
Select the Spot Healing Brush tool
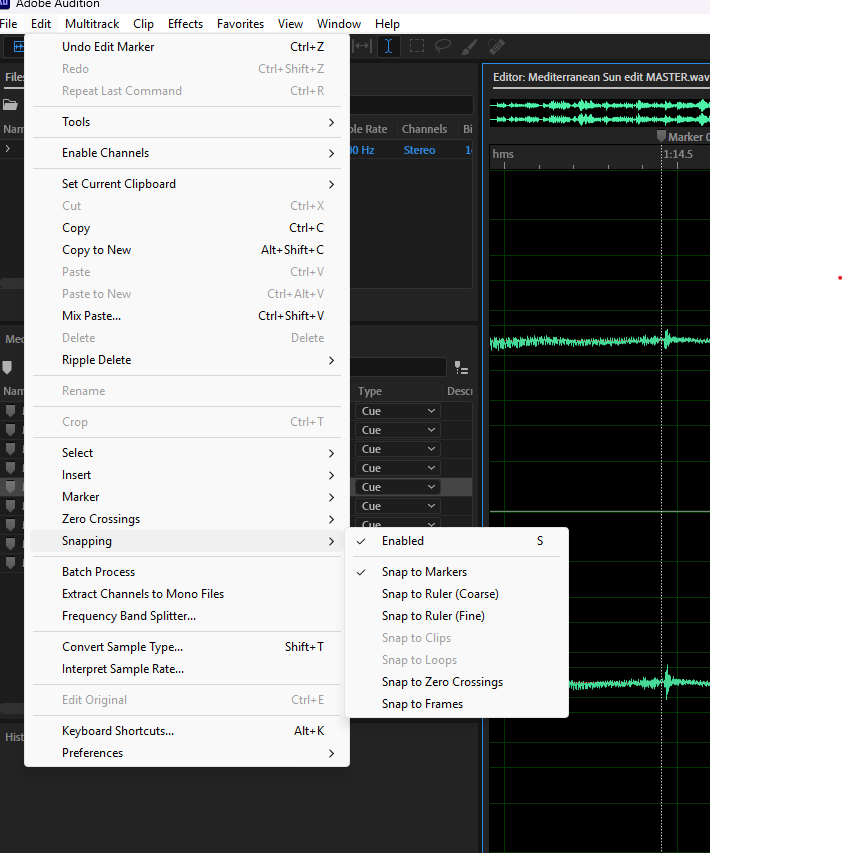496,47
